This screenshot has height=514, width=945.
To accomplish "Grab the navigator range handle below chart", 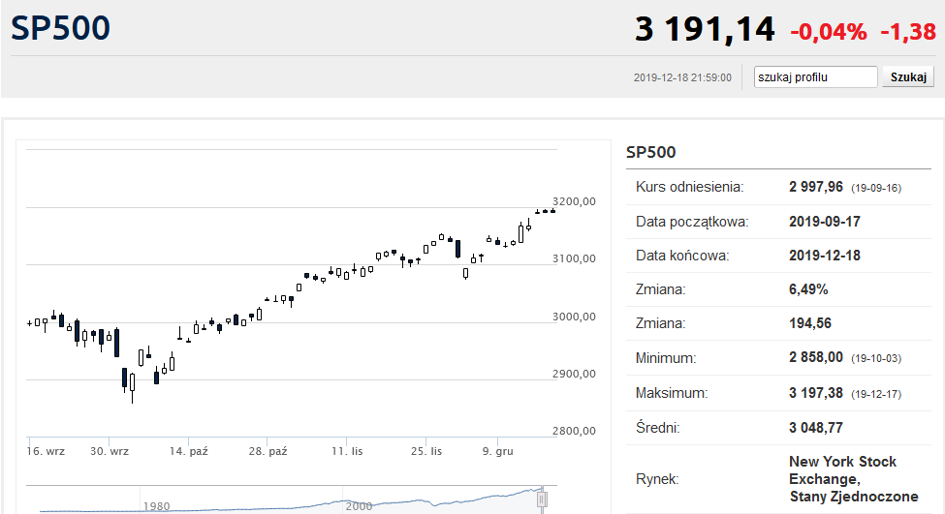I will 542,500.
